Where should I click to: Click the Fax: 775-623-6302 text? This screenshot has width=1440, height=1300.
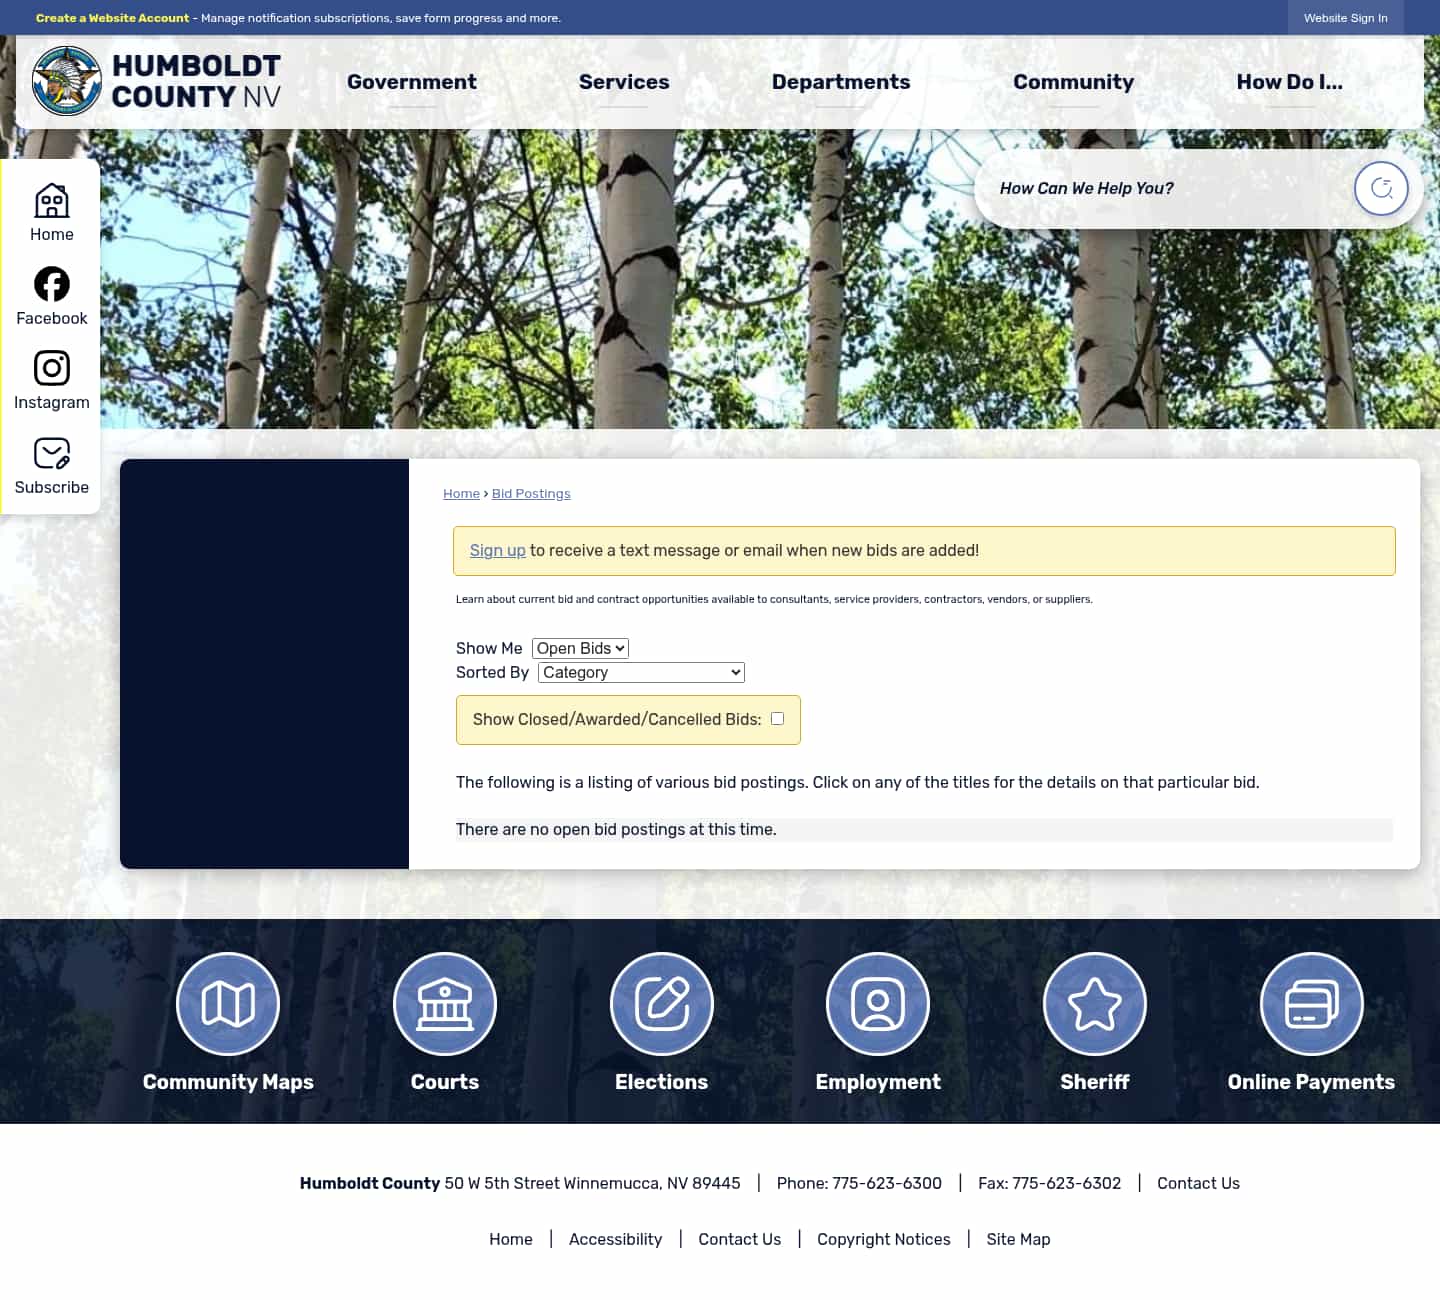1049,1183
